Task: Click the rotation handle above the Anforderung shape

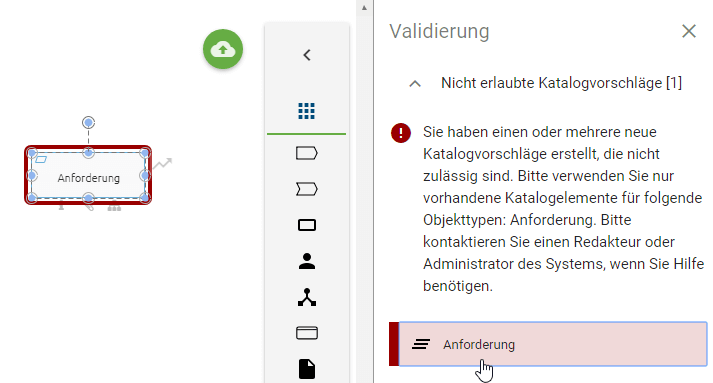Action: click(88, 122)
